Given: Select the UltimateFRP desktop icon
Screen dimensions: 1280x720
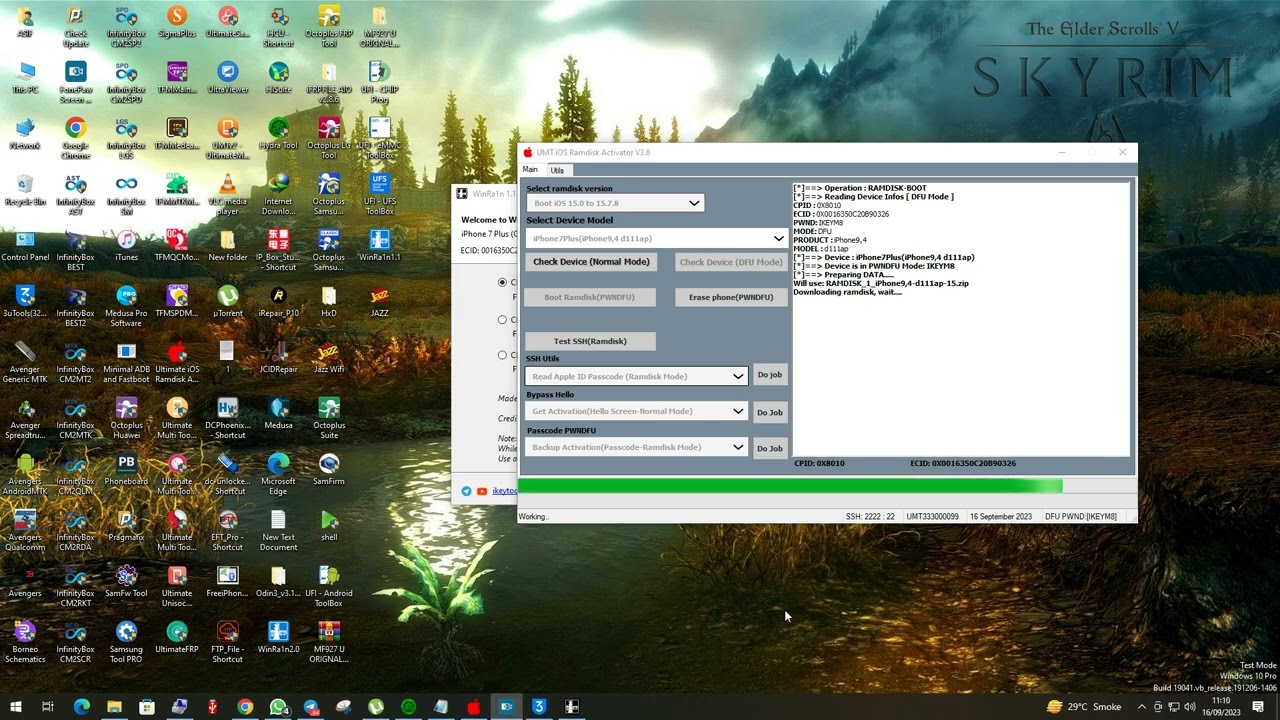Looking at the screenshot, I should click(x=177, y=638).
